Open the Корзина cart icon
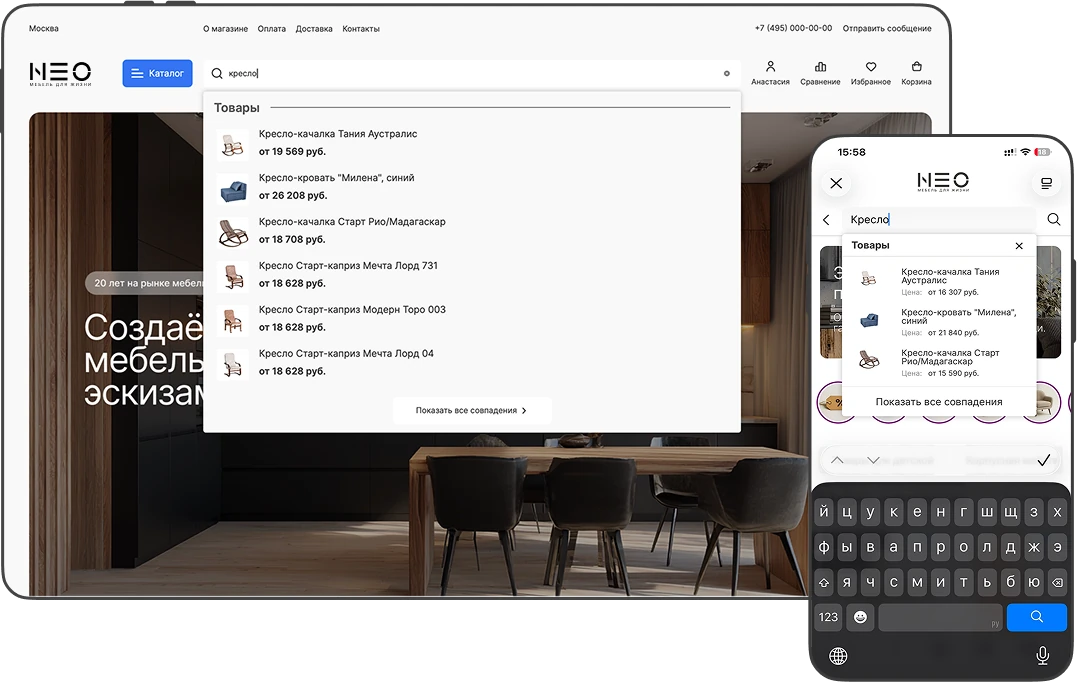1079x684 pixels. [917, 73]
